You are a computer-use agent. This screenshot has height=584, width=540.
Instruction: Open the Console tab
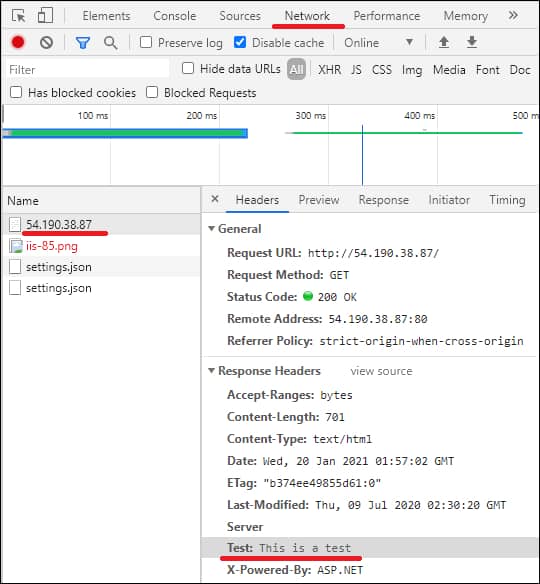(x=175, y=16)
